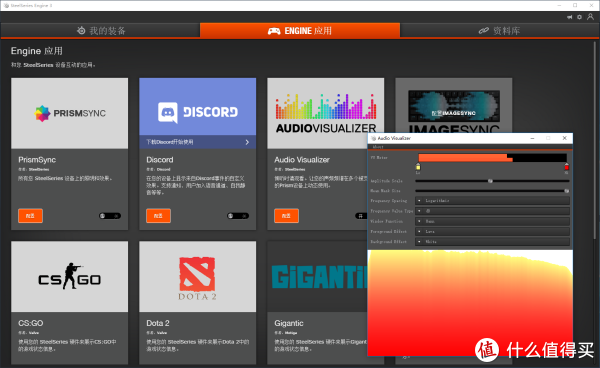
Task: Open the settings gear icon
Action: coord(579,17)
